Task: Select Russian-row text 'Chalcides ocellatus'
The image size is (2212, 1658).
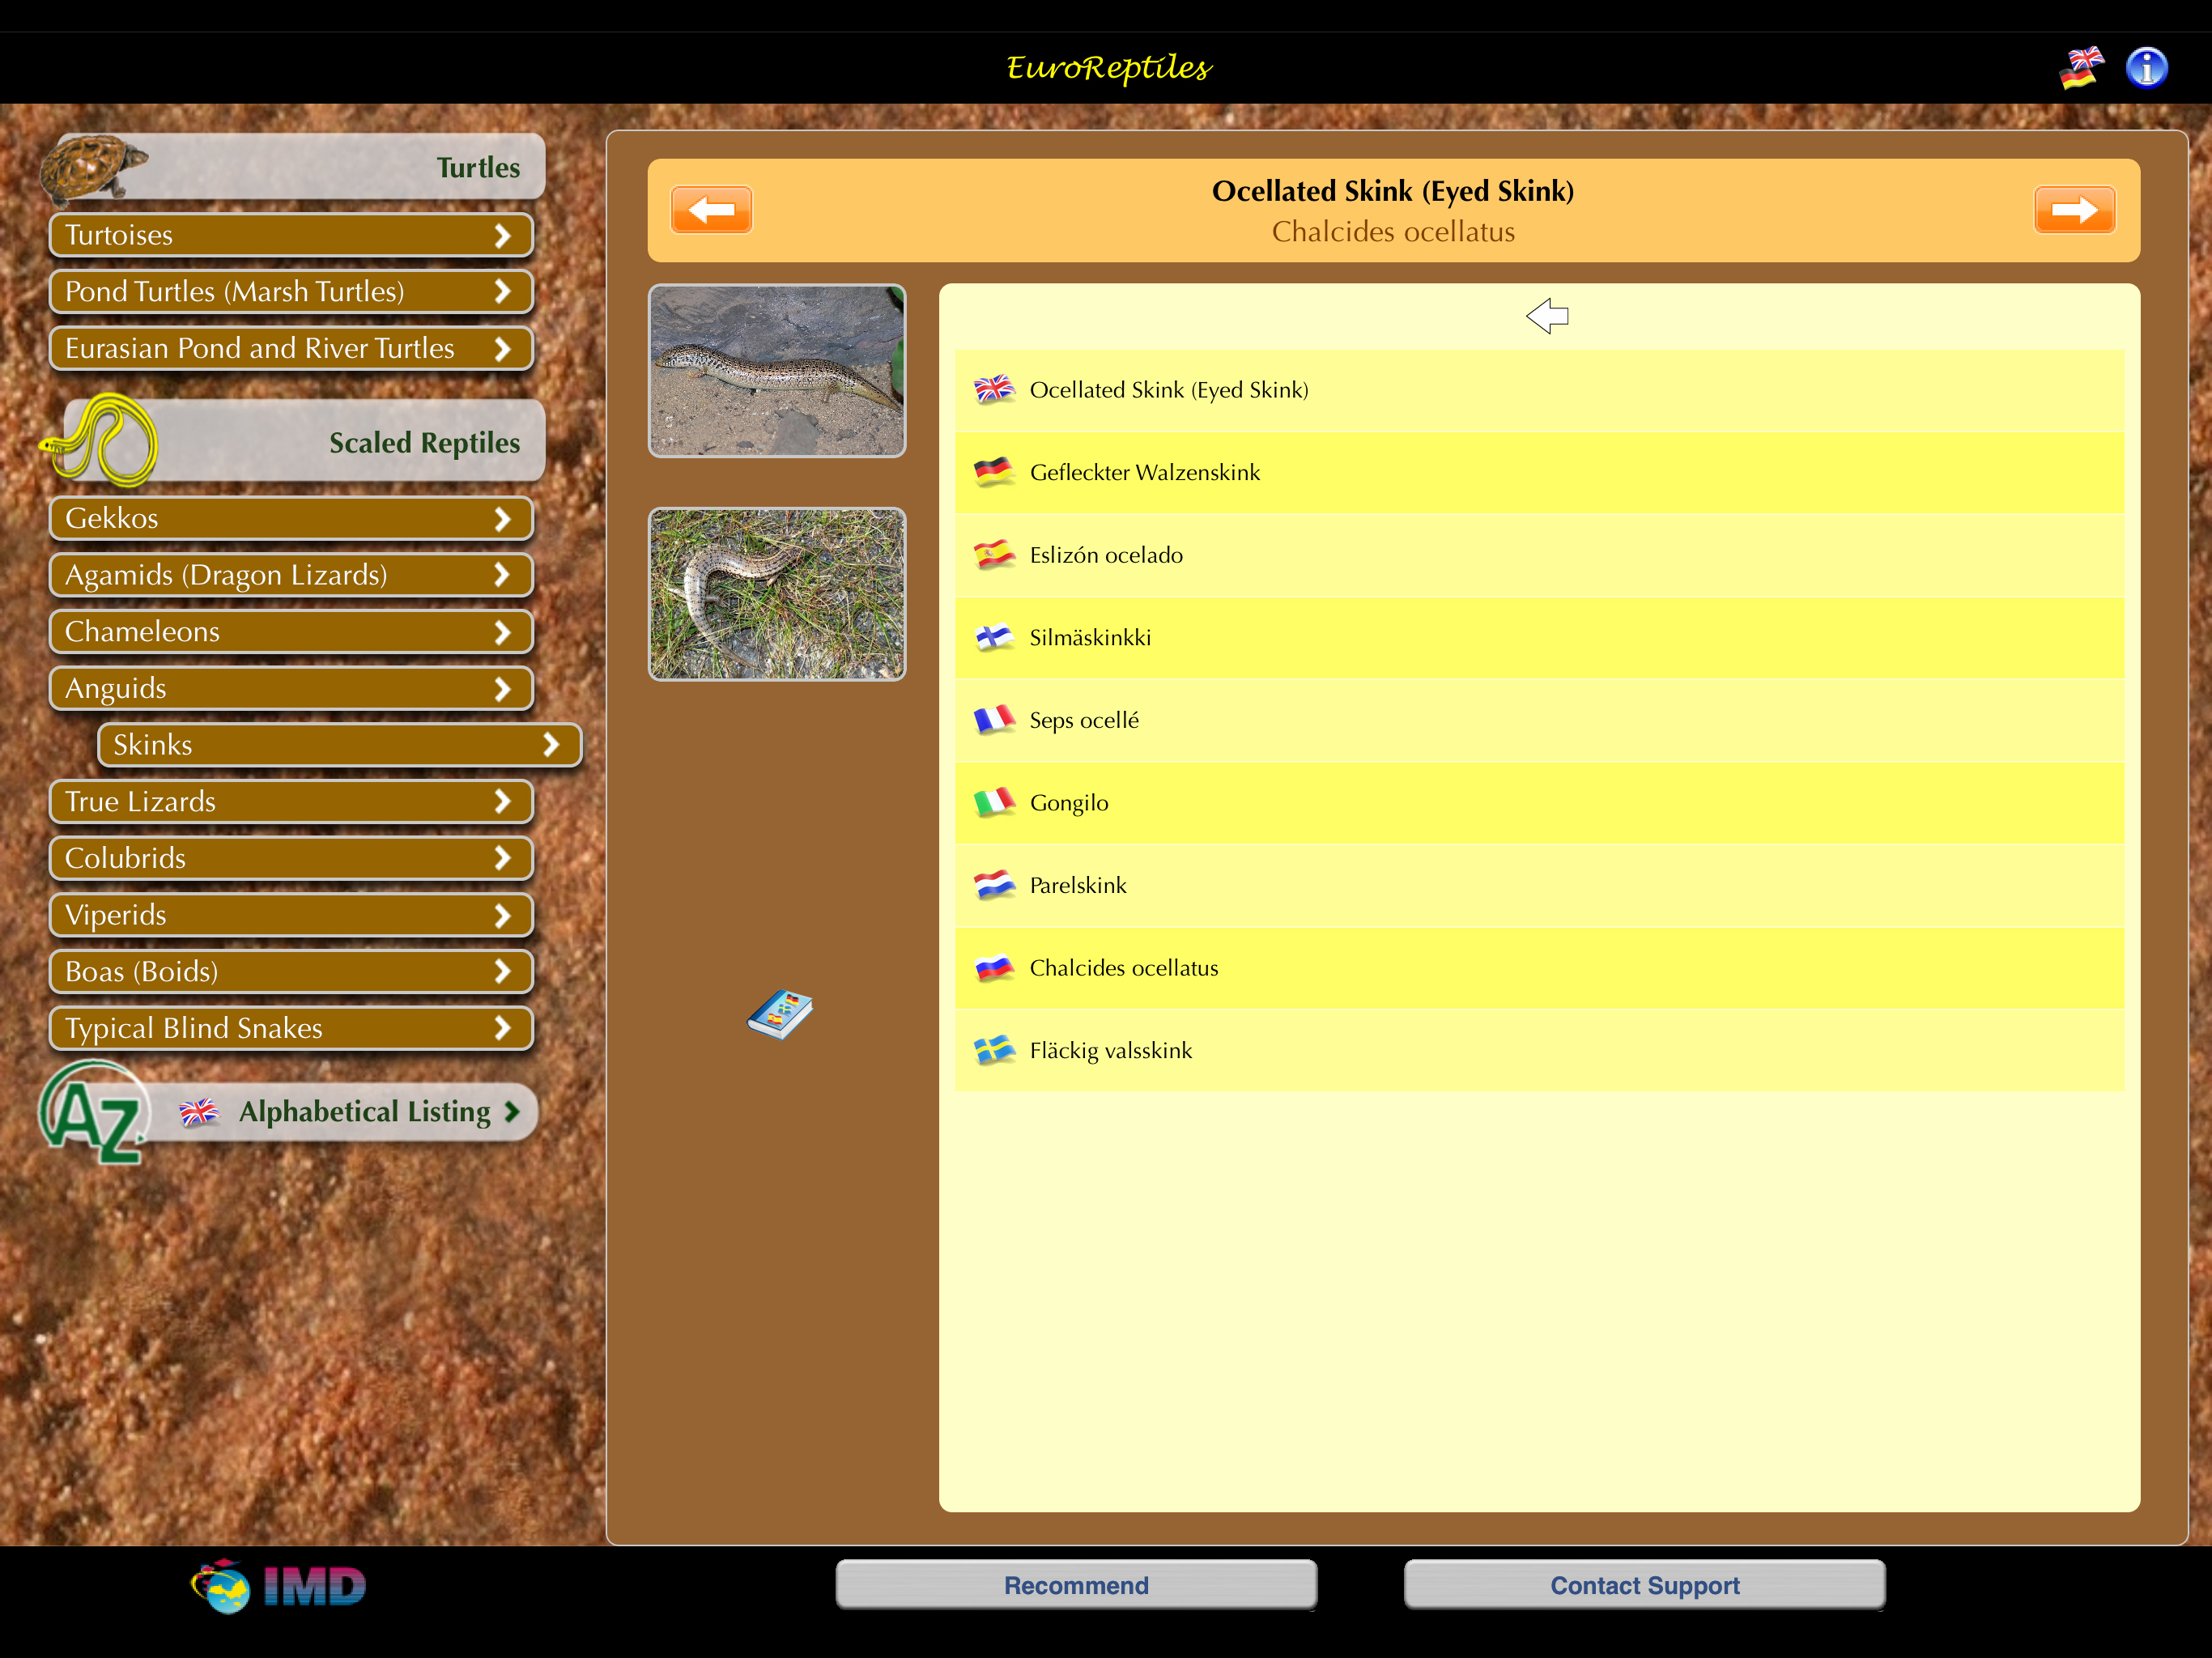Action: click(x=1124, y=968)
